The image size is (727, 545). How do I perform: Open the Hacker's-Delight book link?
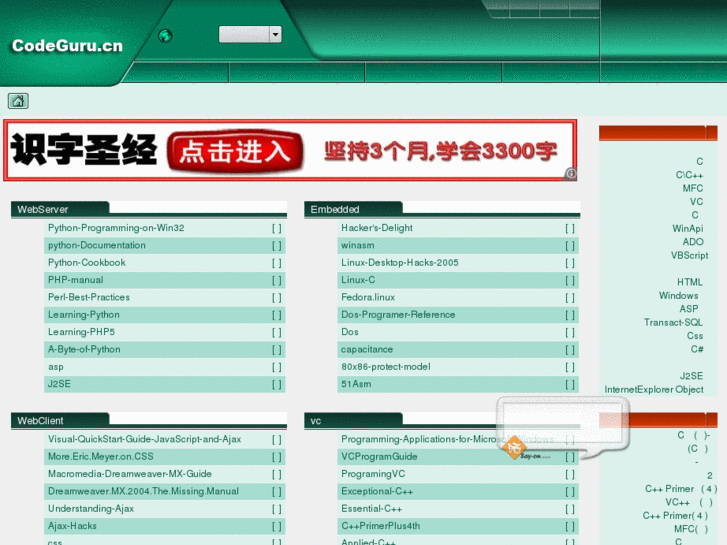[x=377, y=228]
